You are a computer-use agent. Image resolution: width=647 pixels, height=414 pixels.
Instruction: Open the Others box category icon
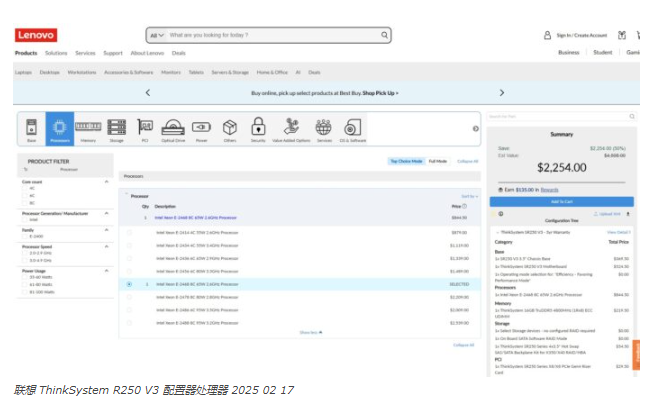(x=230, y=129)
